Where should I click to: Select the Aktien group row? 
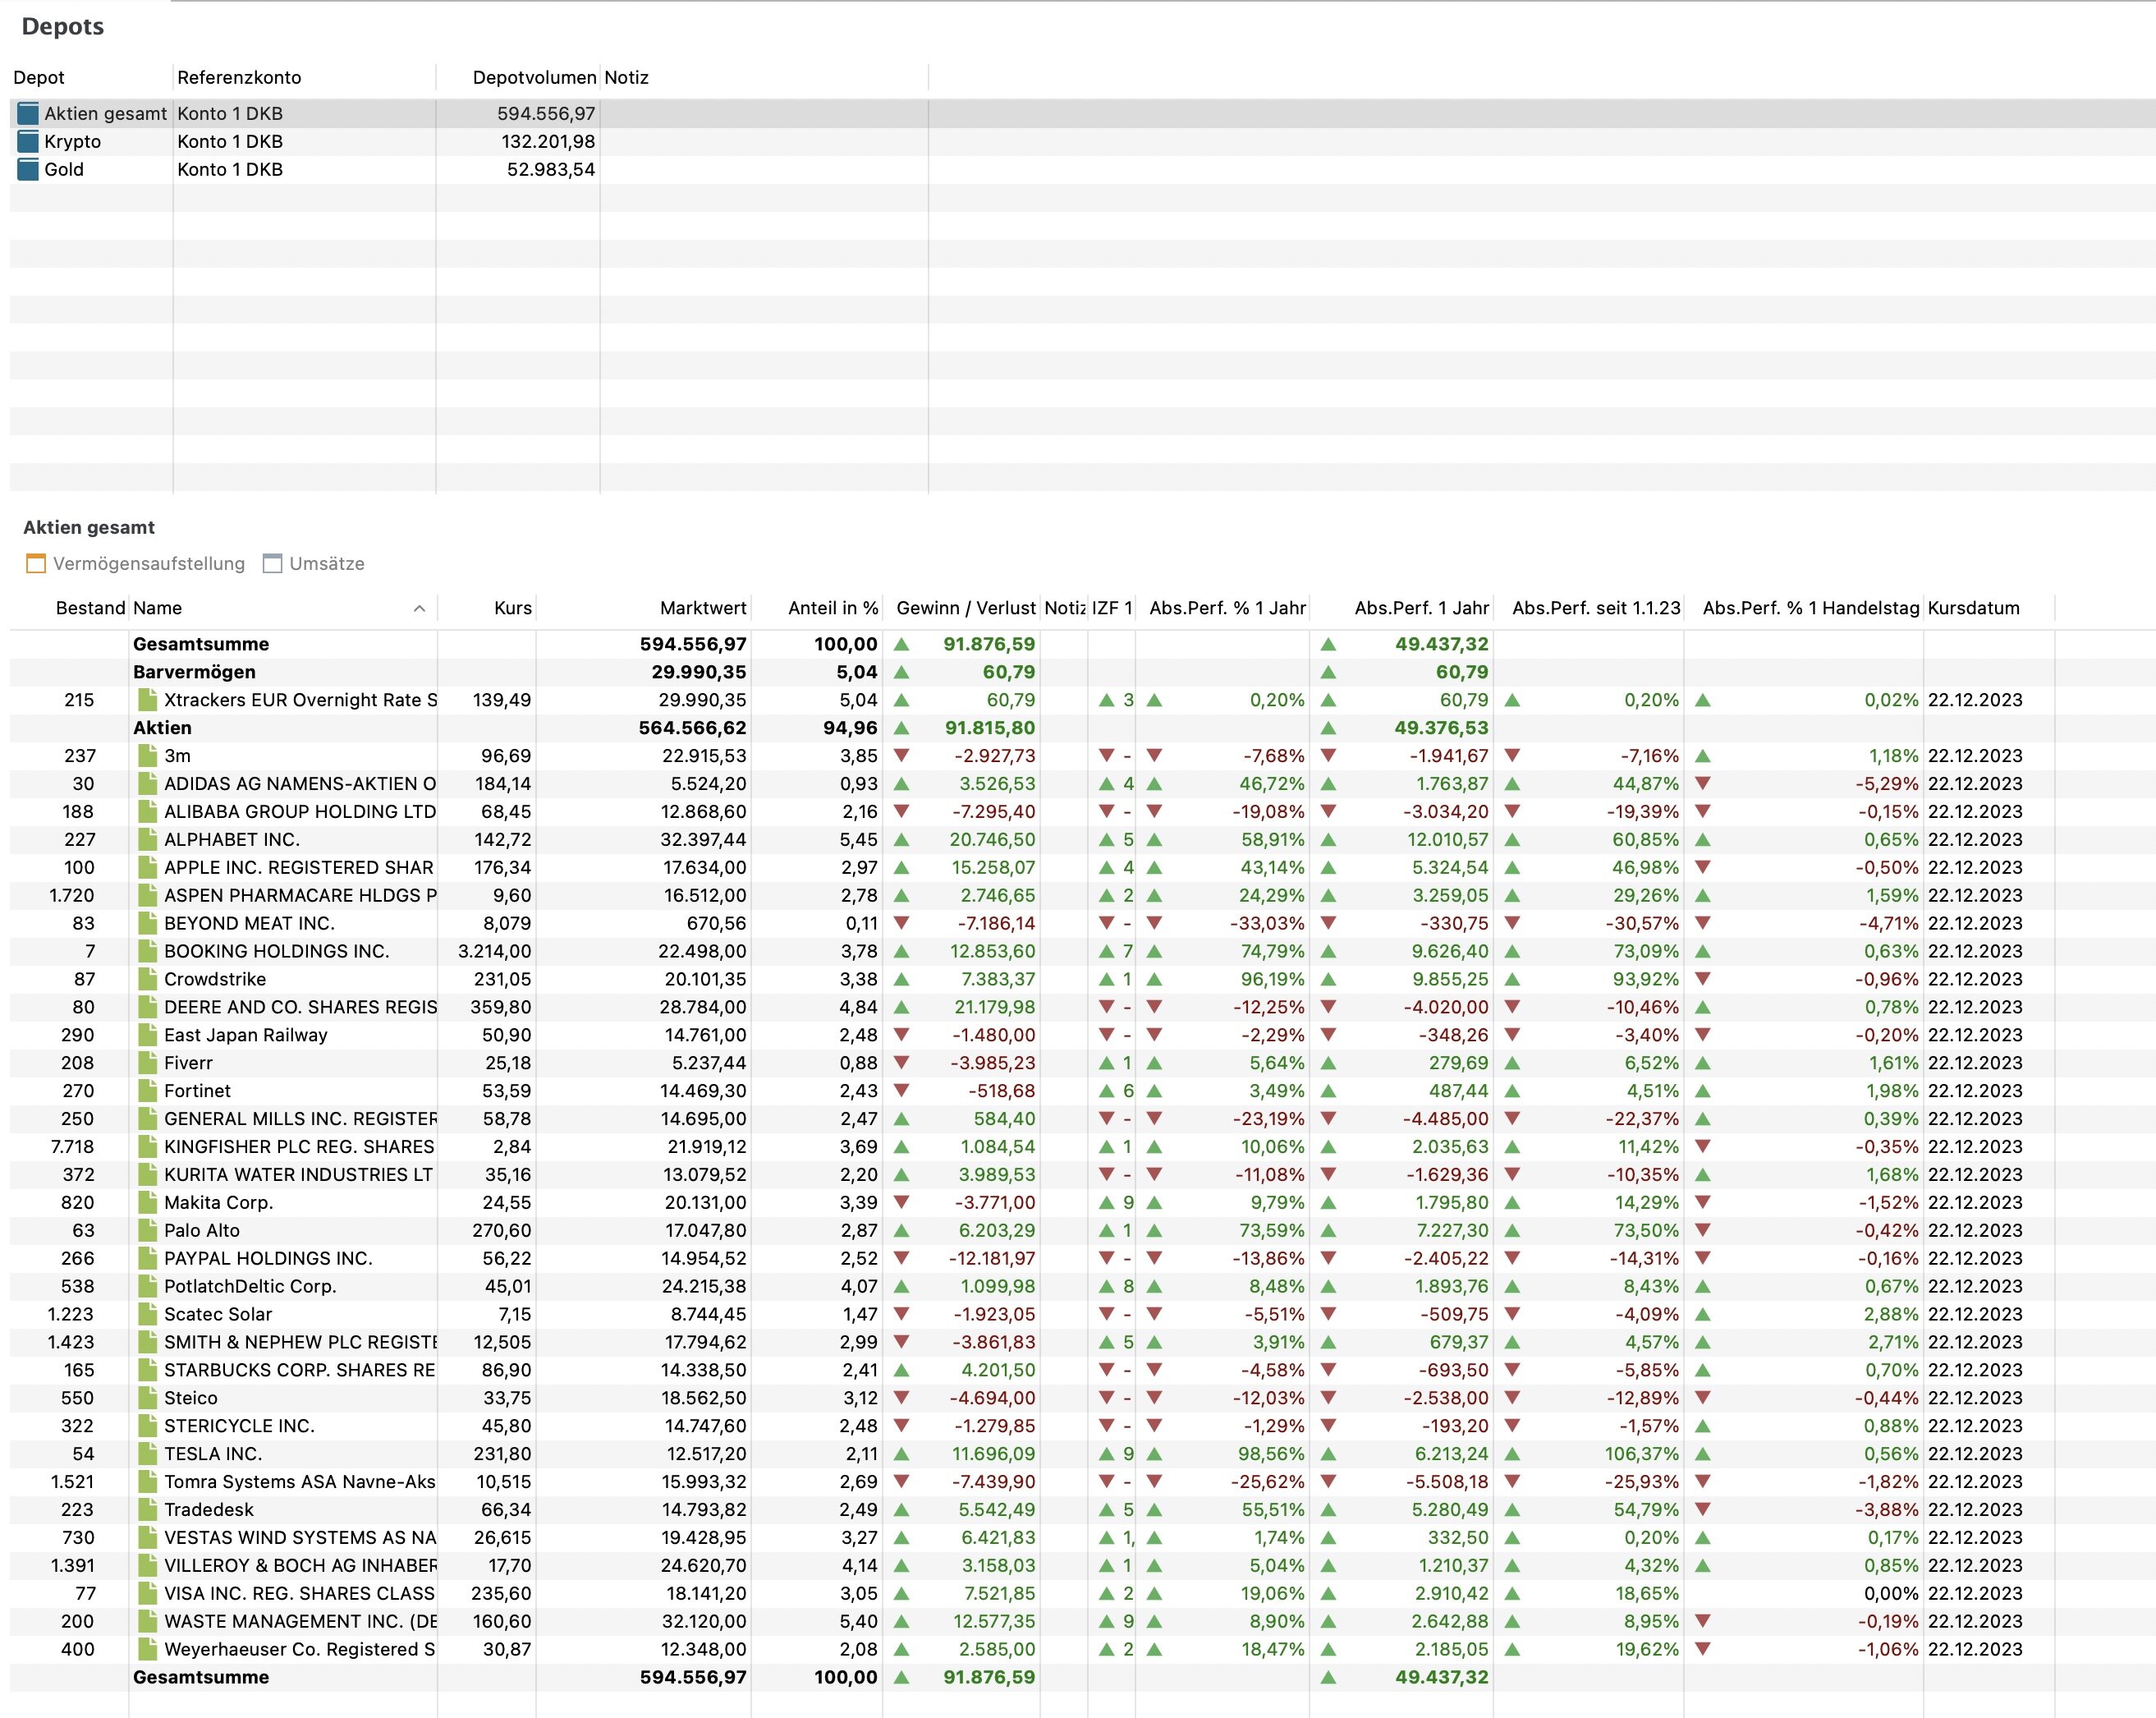(162, 728)
